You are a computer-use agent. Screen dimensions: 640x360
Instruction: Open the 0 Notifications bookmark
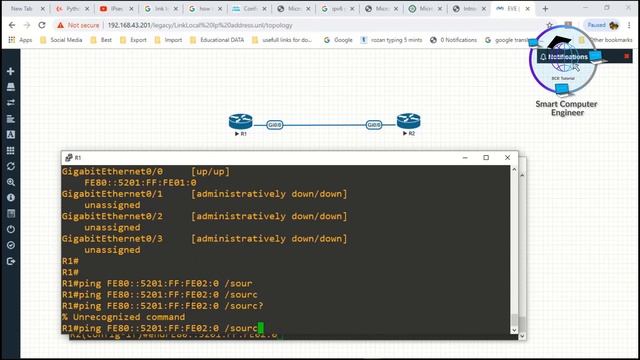point(453,40)
